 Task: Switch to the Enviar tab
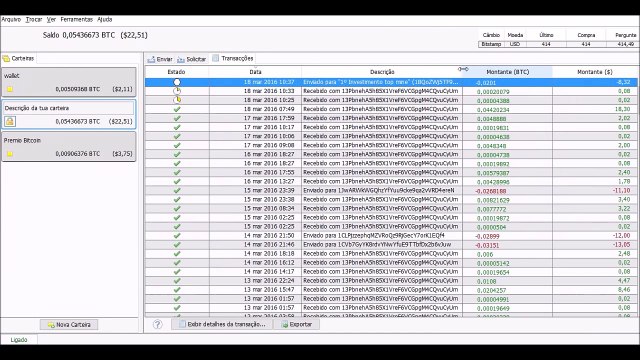pos(160,59)
